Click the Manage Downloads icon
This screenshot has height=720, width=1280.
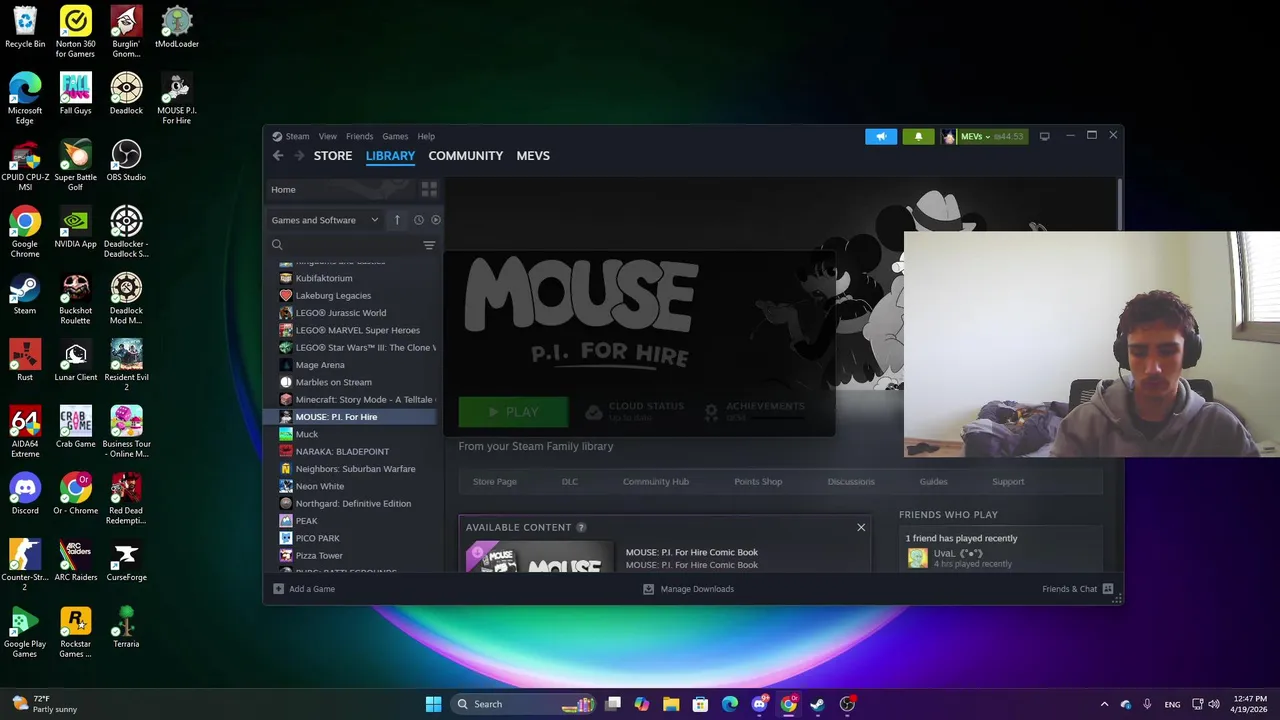point(648,589)
